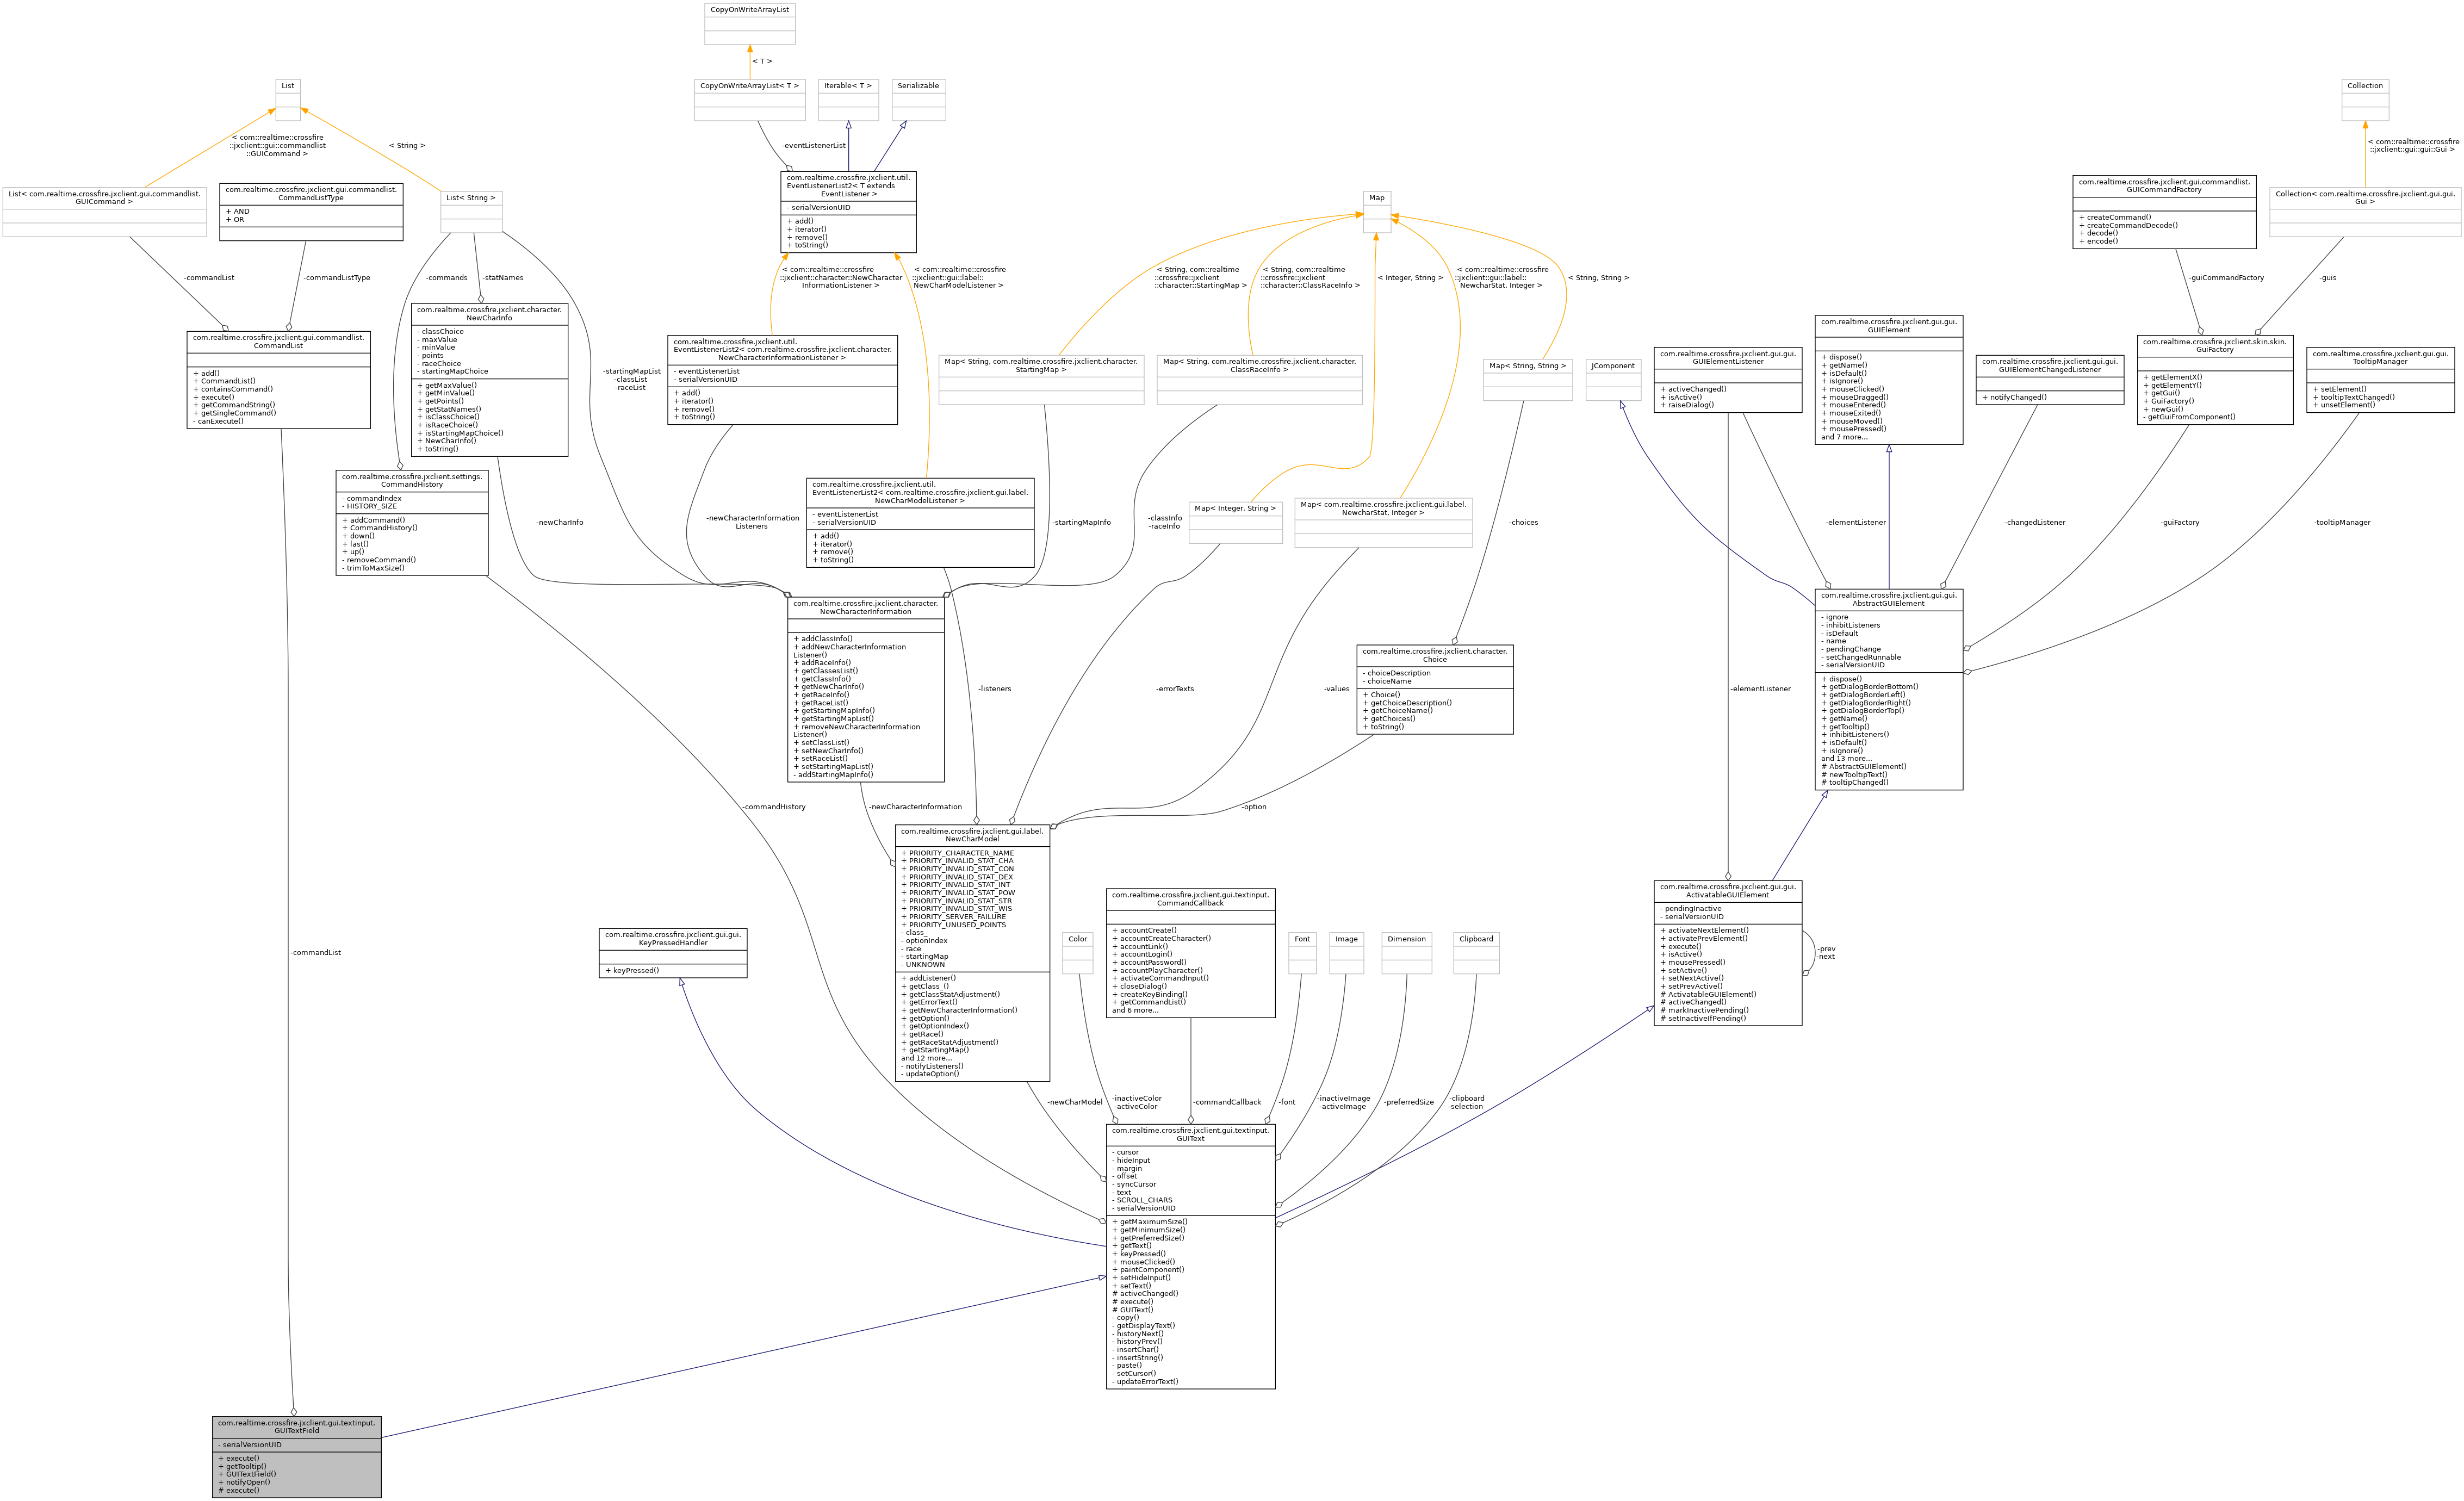Click EventListenerList2 NewCharacterInformationListener node

pyautogui.click(x=782, y=380)
